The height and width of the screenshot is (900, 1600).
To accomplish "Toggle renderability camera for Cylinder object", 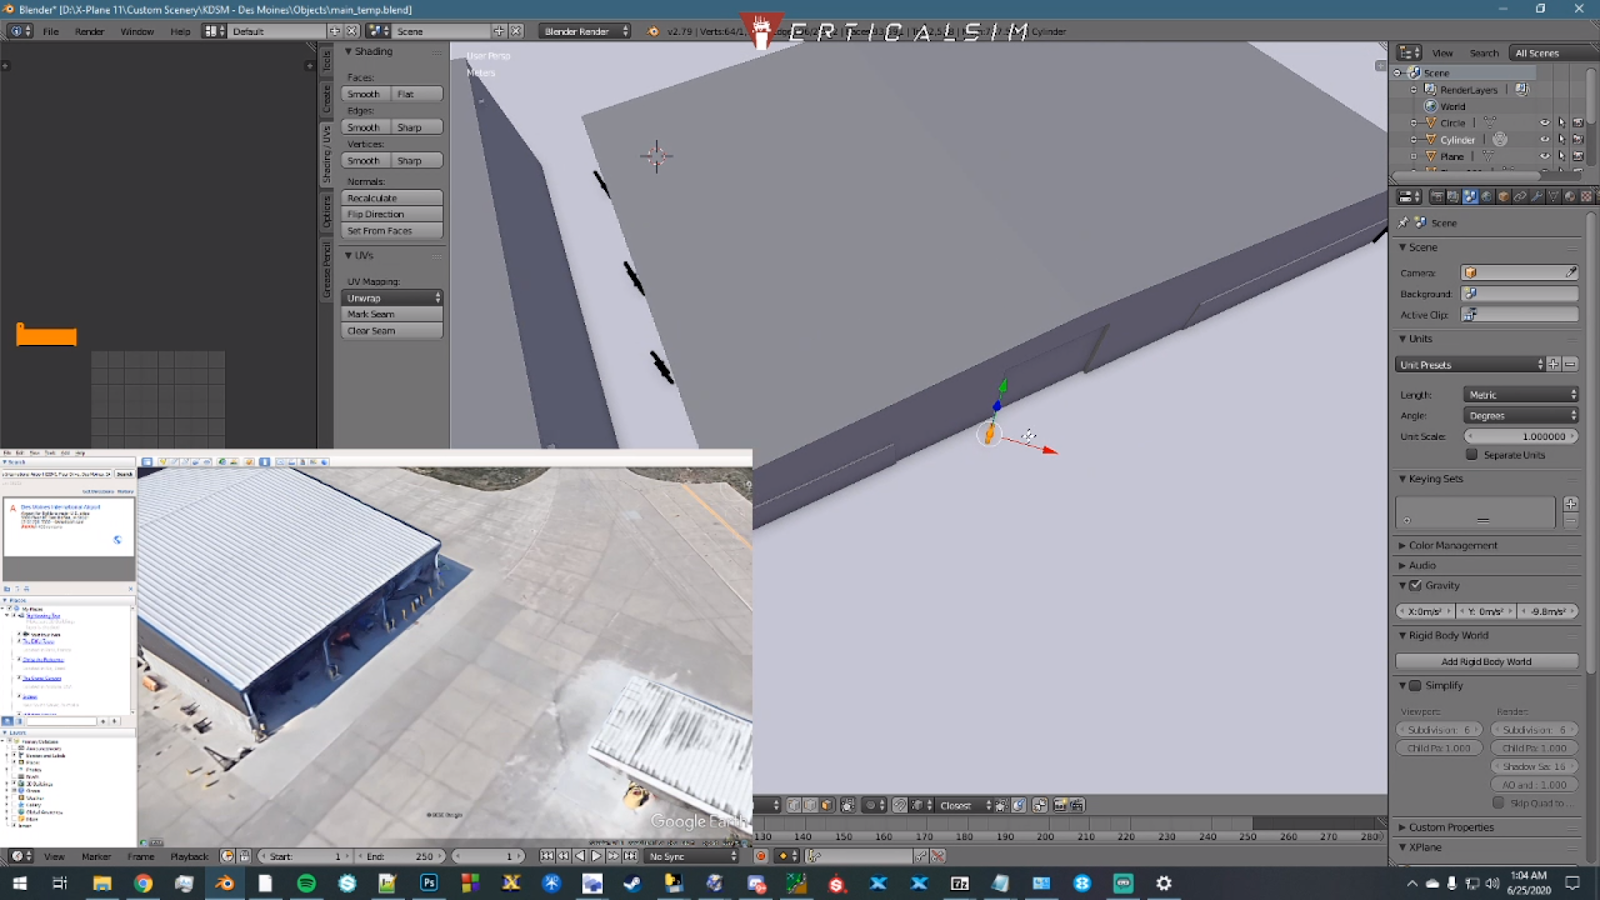I will (1578, 140).
